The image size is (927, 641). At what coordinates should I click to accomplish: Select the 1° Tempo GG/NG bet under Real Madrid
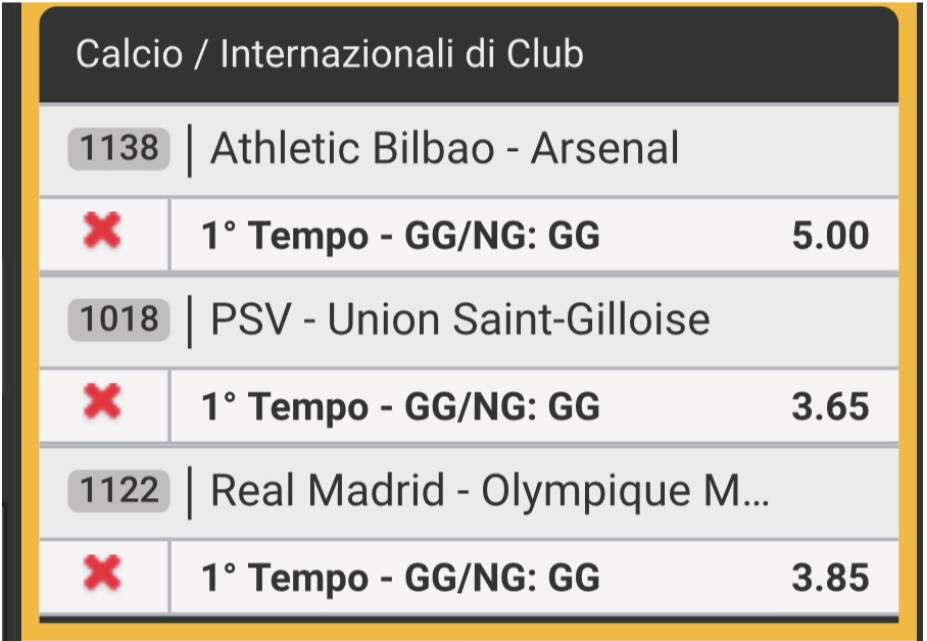400,578
